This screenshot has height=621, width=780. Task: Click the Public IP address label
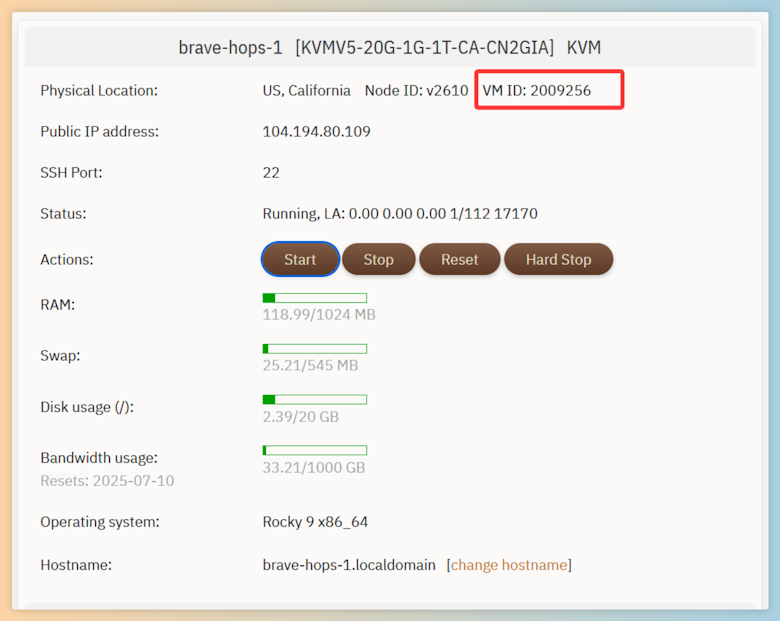tap(99, 131)
